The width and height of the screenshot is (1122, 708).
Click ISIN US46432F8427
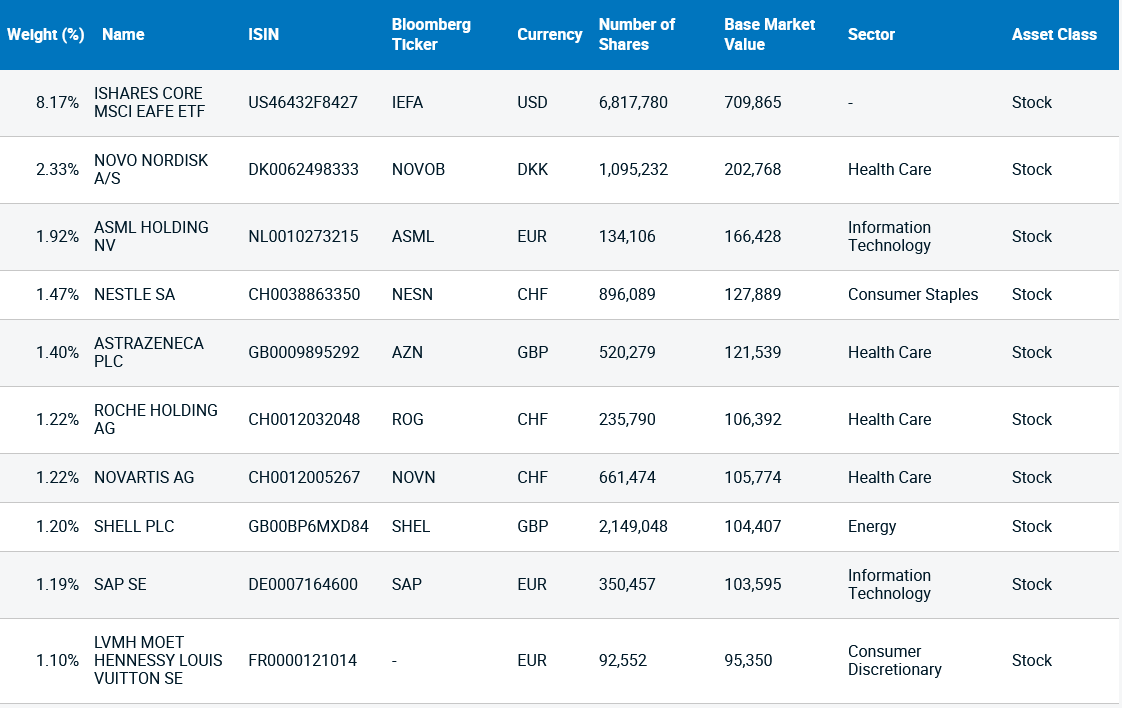click(x=303, y=102)
